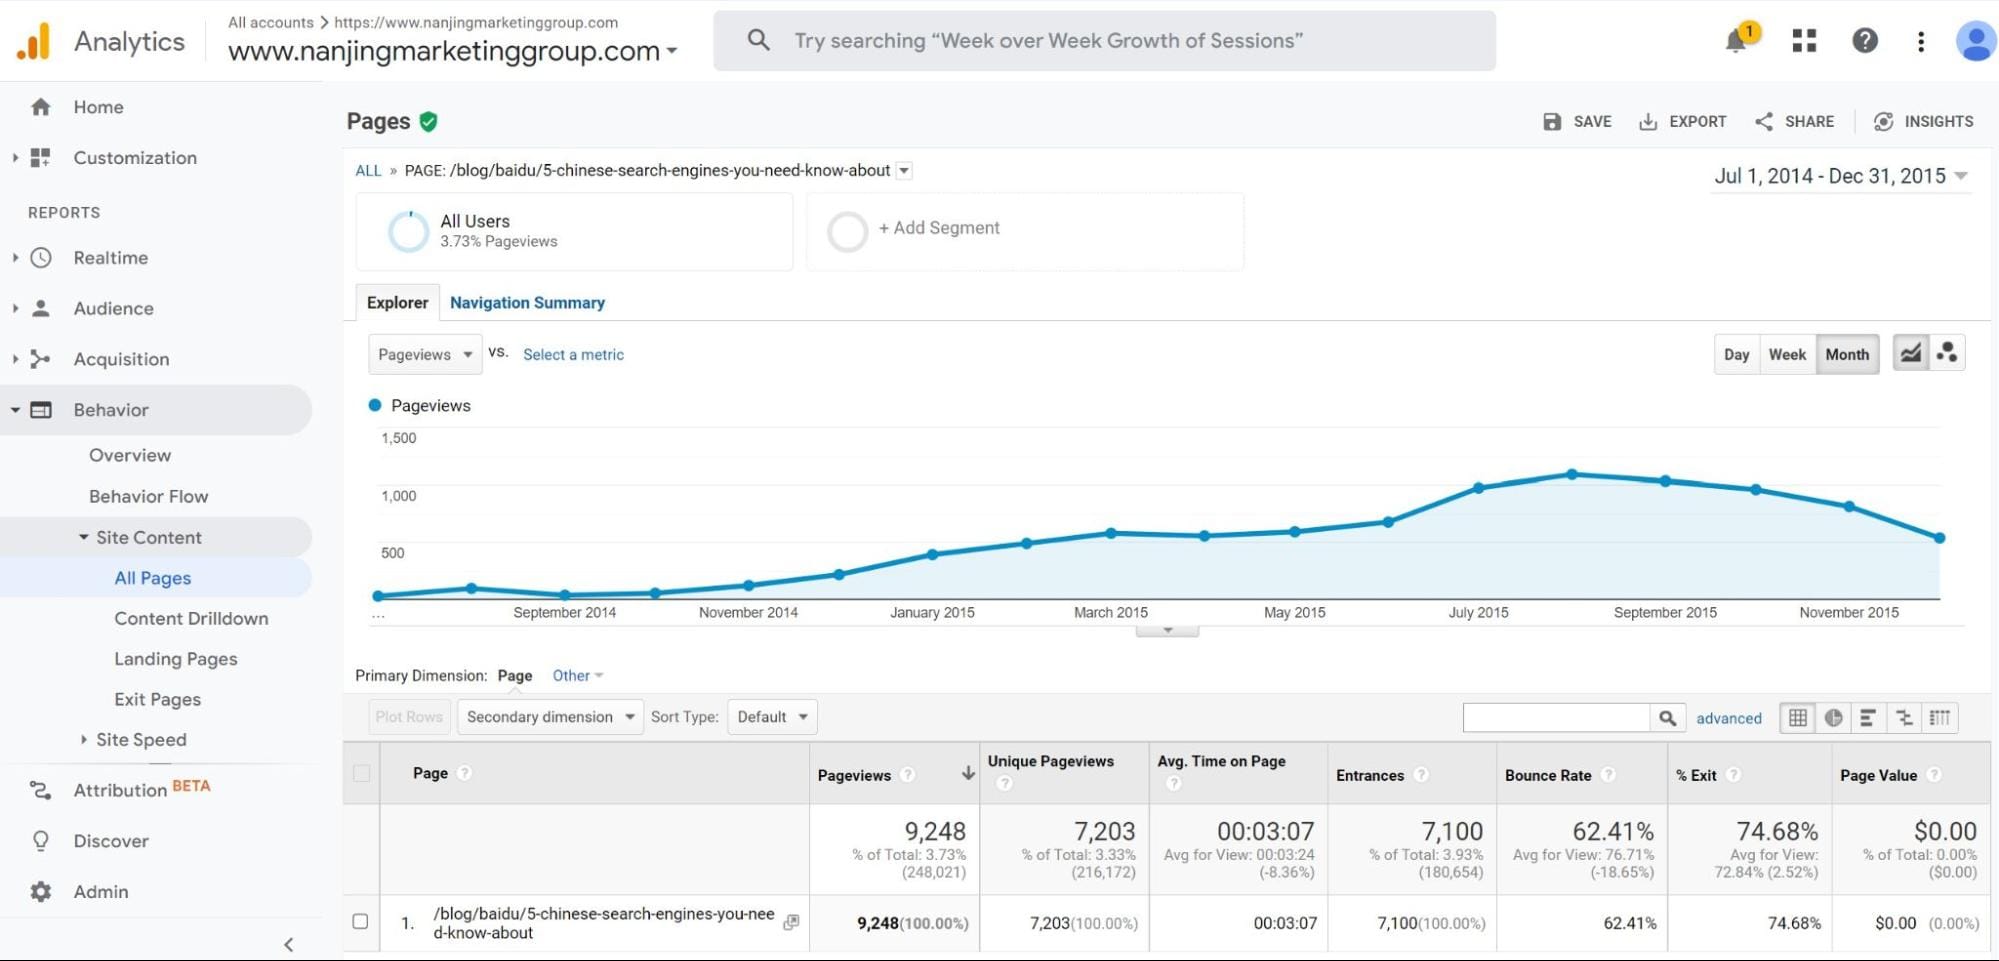Screen dimensions: 1999x961
Task: Switch to the Navigation Summary tab
Action: [528, 302]
